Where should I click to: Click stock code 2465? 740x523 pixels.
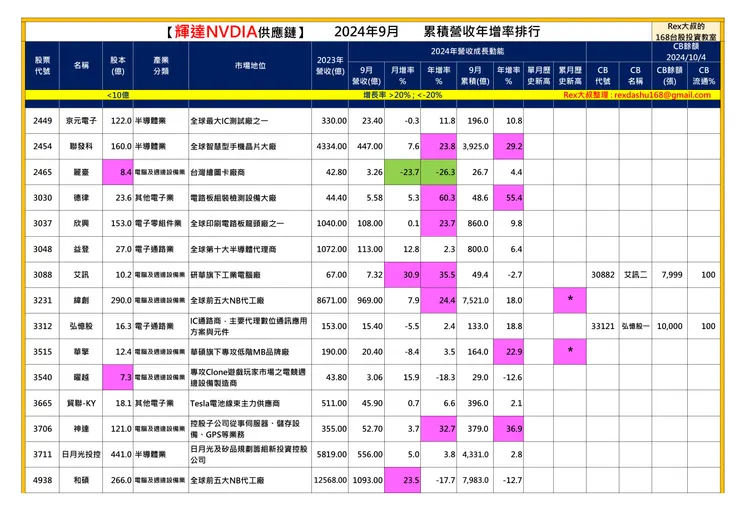42,172
